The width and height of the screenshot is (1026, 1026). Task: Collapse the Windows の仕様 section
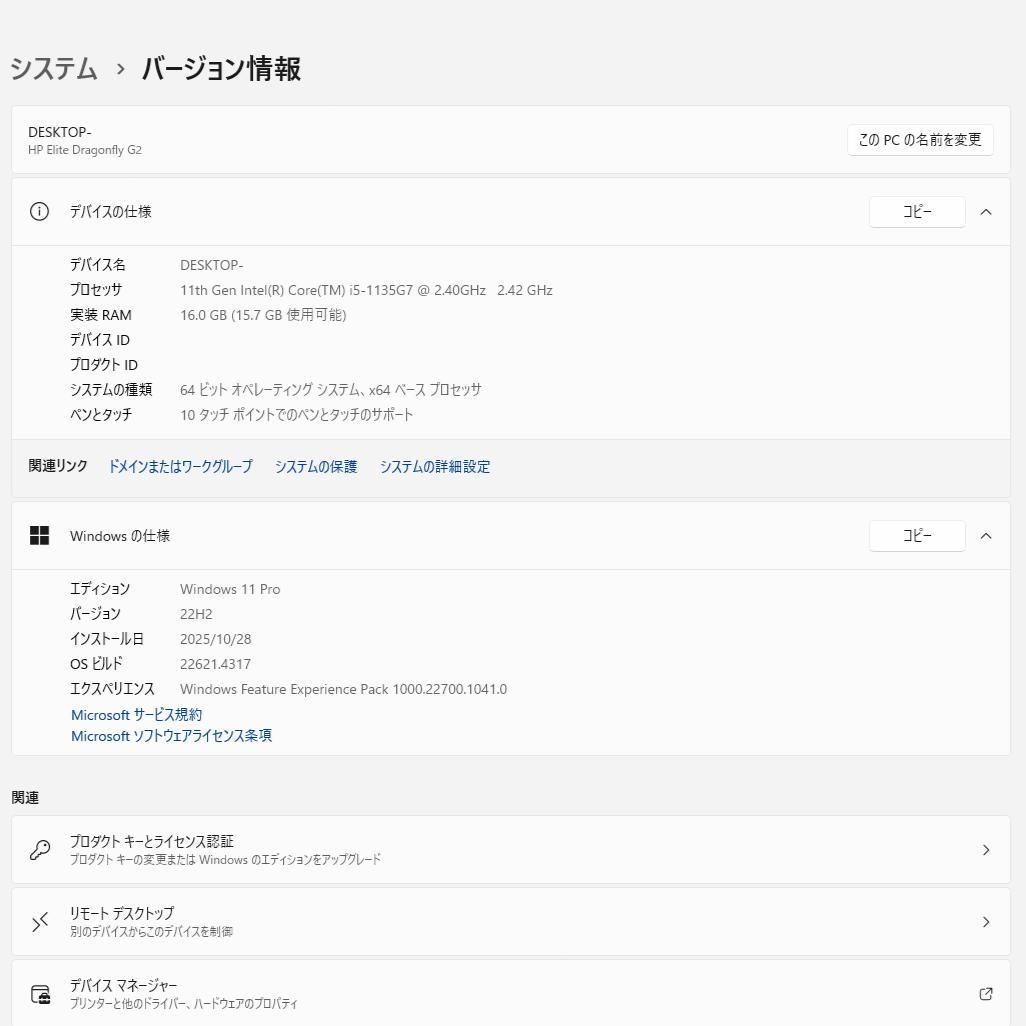click(985, 535)
